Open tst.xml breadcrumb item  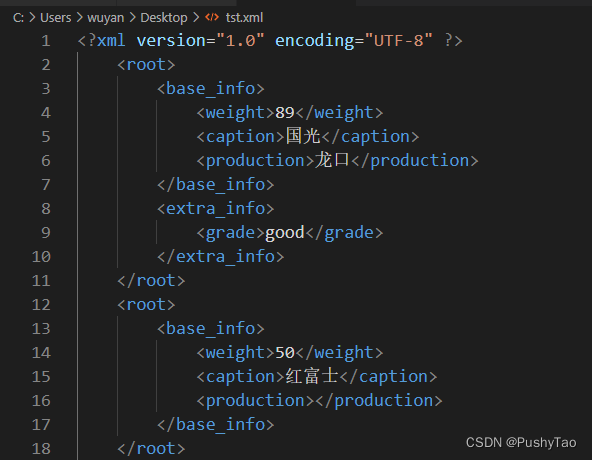(244, 17)
